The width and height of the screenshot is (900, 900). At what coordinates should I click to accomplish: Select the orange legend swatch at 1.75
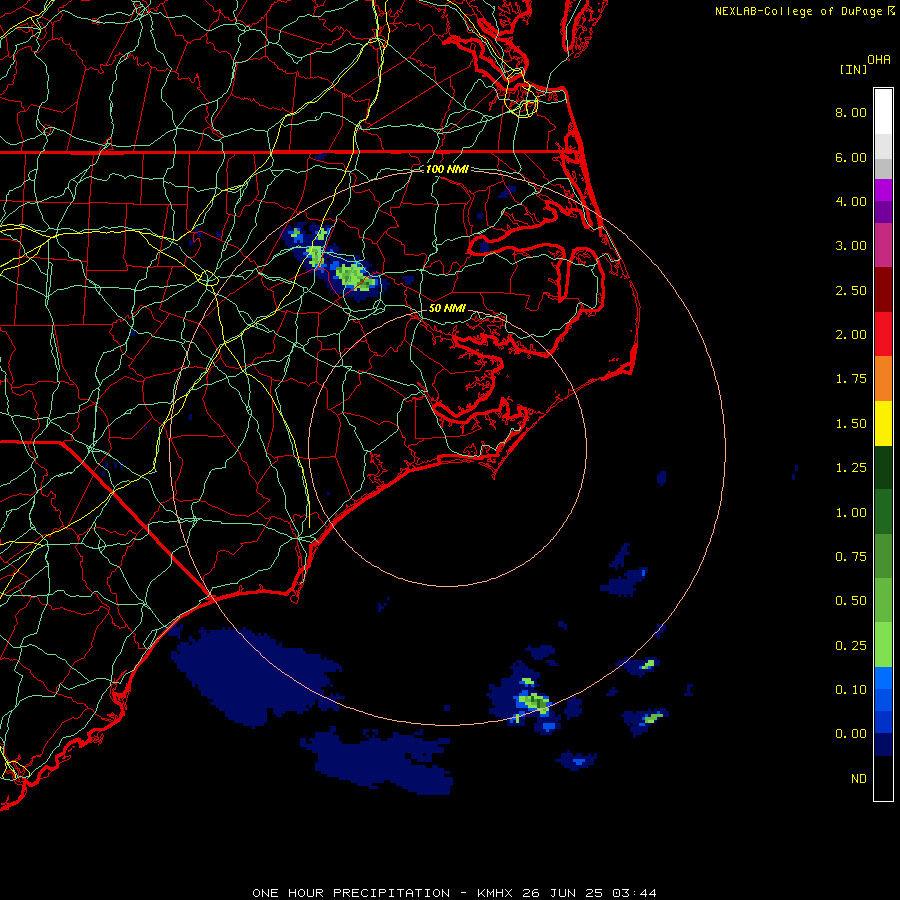(x=883, y=379)
